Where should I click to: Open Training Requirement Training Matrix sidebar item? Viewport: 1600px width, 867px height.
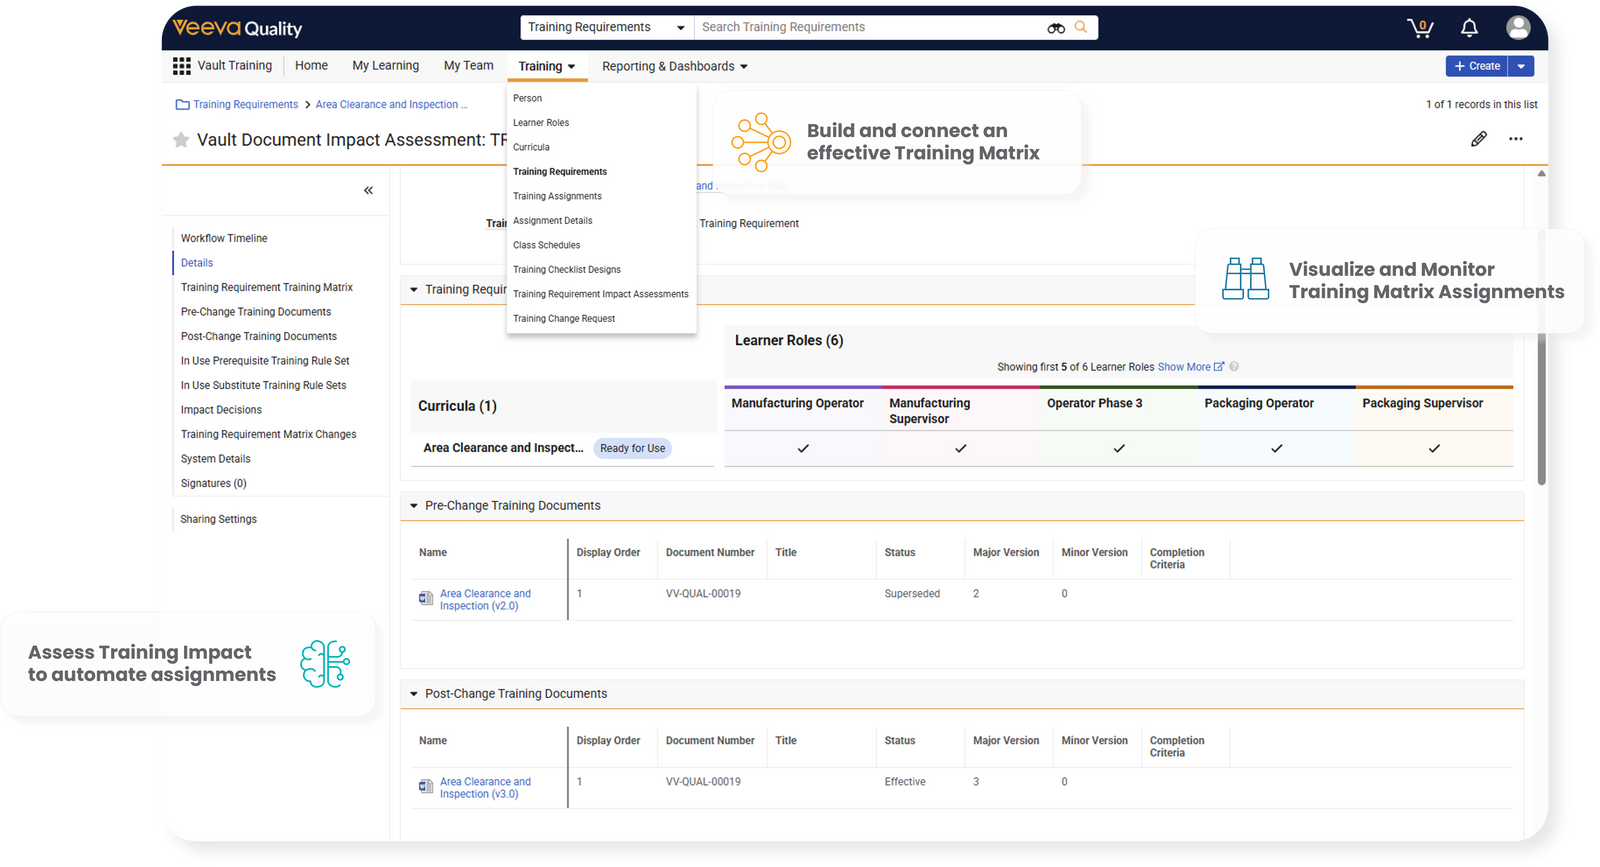tap(267, 288)
